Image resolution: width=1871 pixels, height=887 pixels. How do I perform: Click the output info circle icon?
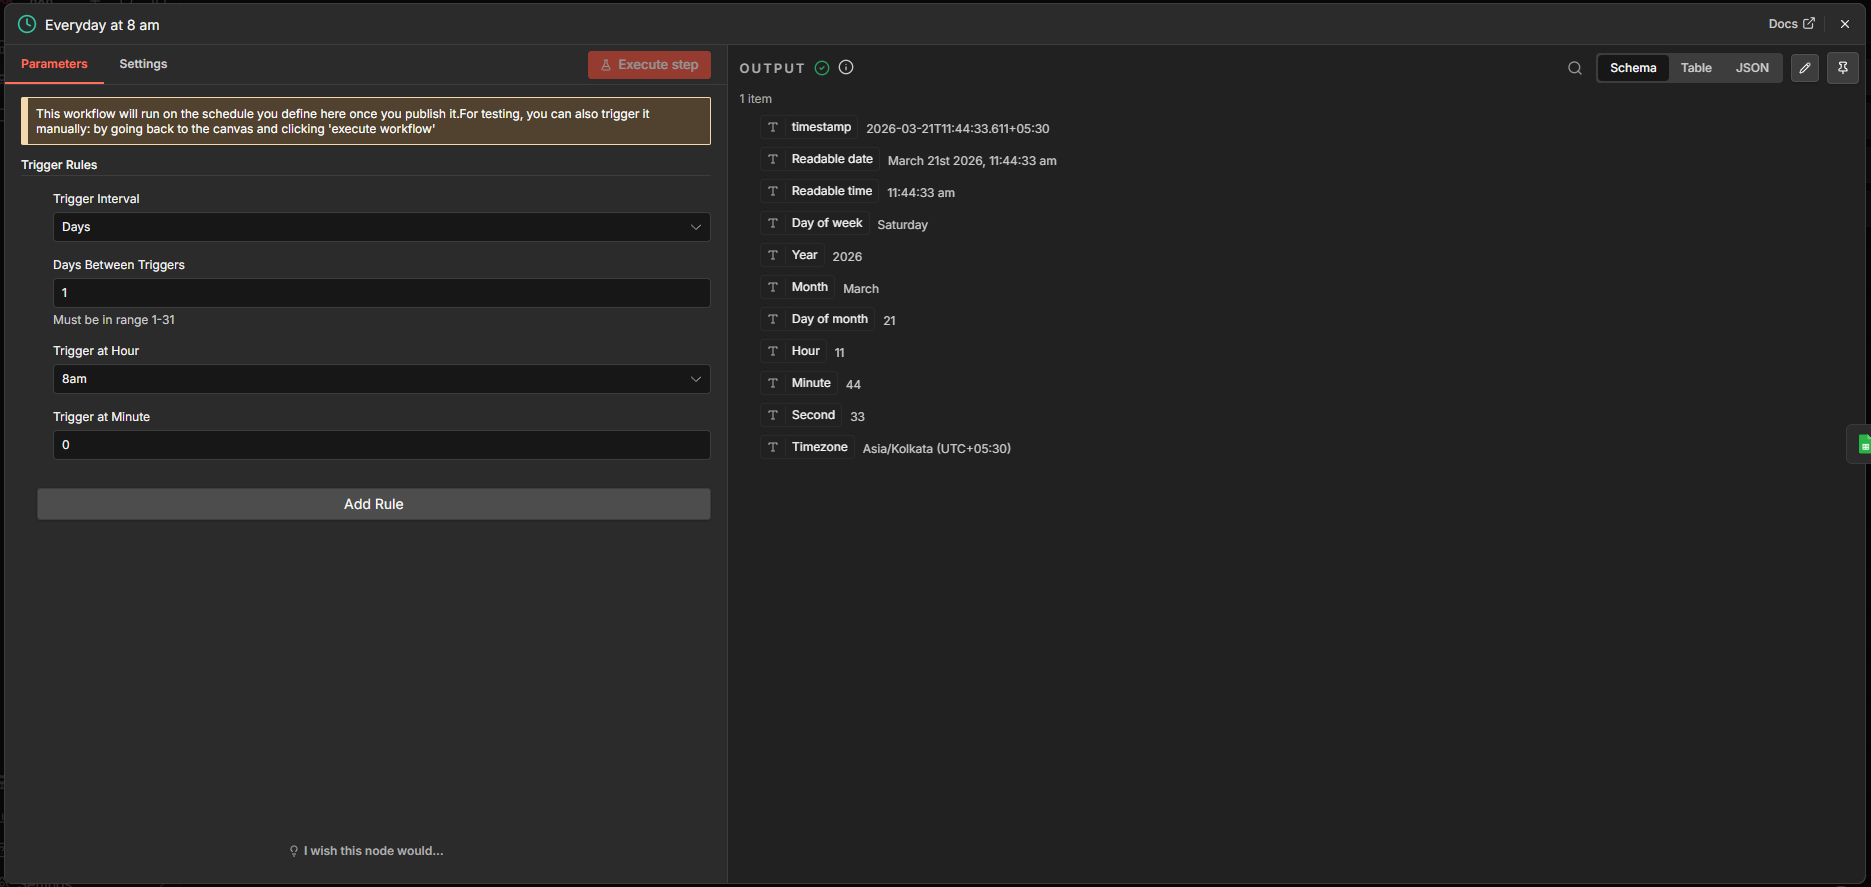(846, 68)
